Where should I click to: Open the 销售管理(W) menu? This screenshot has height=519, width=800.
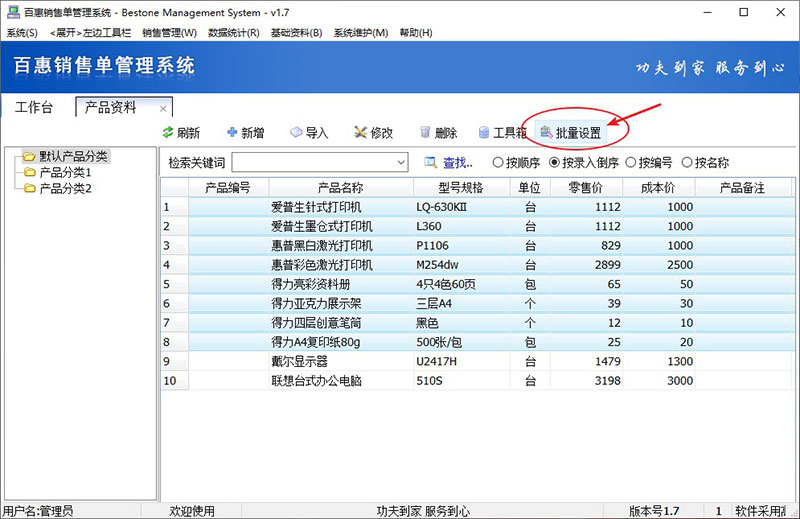[169, 33]
